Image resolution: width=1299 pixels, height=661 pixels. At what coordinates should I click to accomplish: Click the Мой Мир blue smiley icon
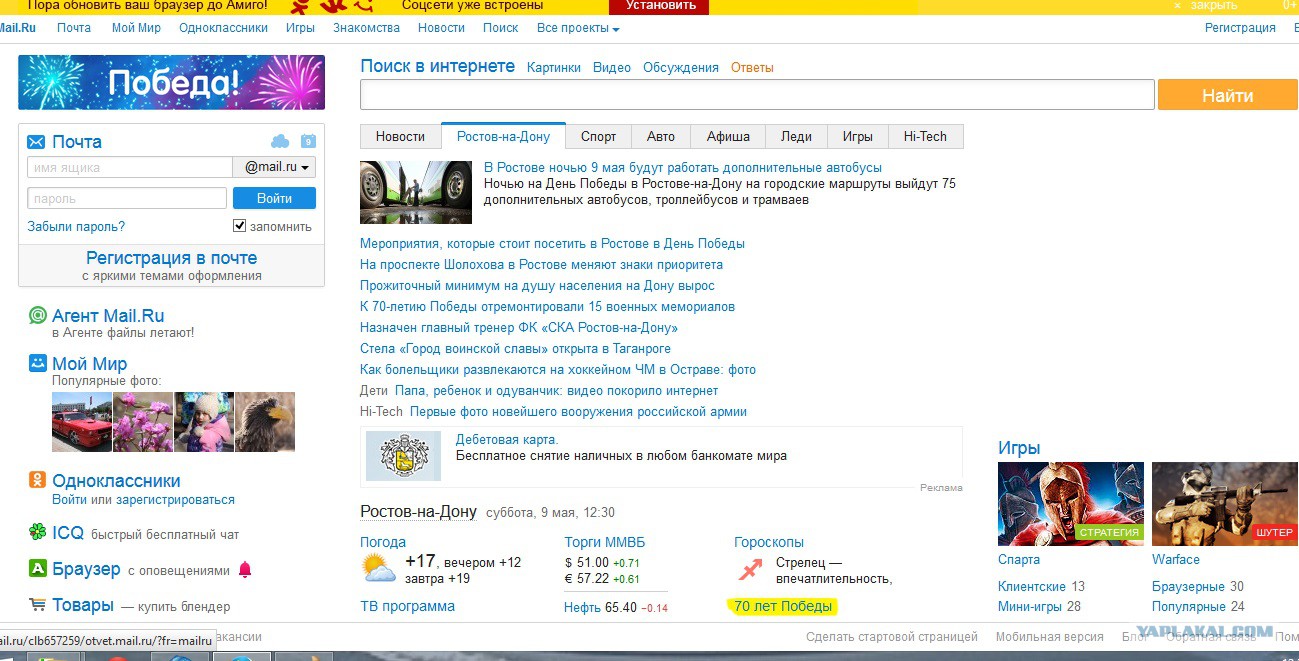pos(37,363)
